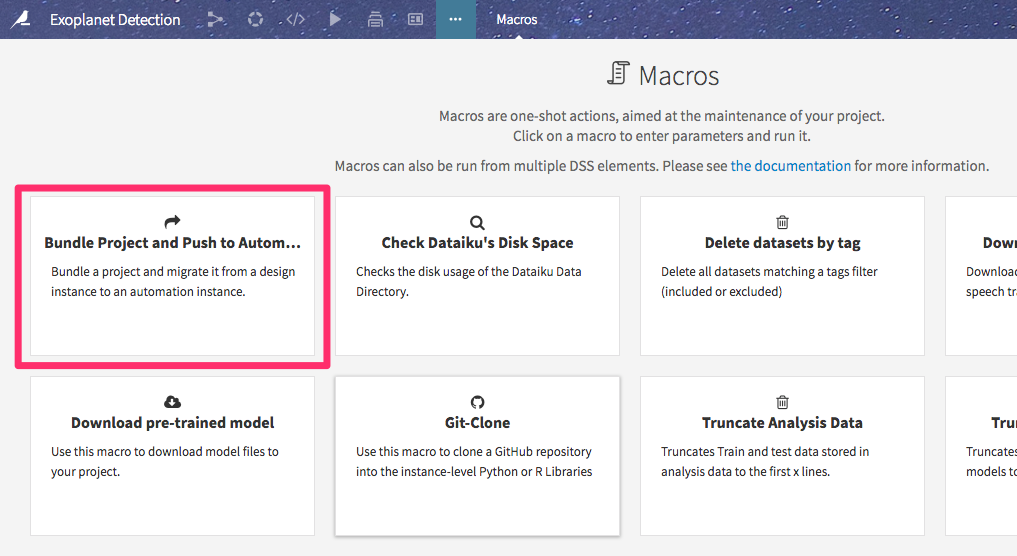Open Truncate Analysis Data macro
Screen dimensions: 1017x556
pos(782,455)
